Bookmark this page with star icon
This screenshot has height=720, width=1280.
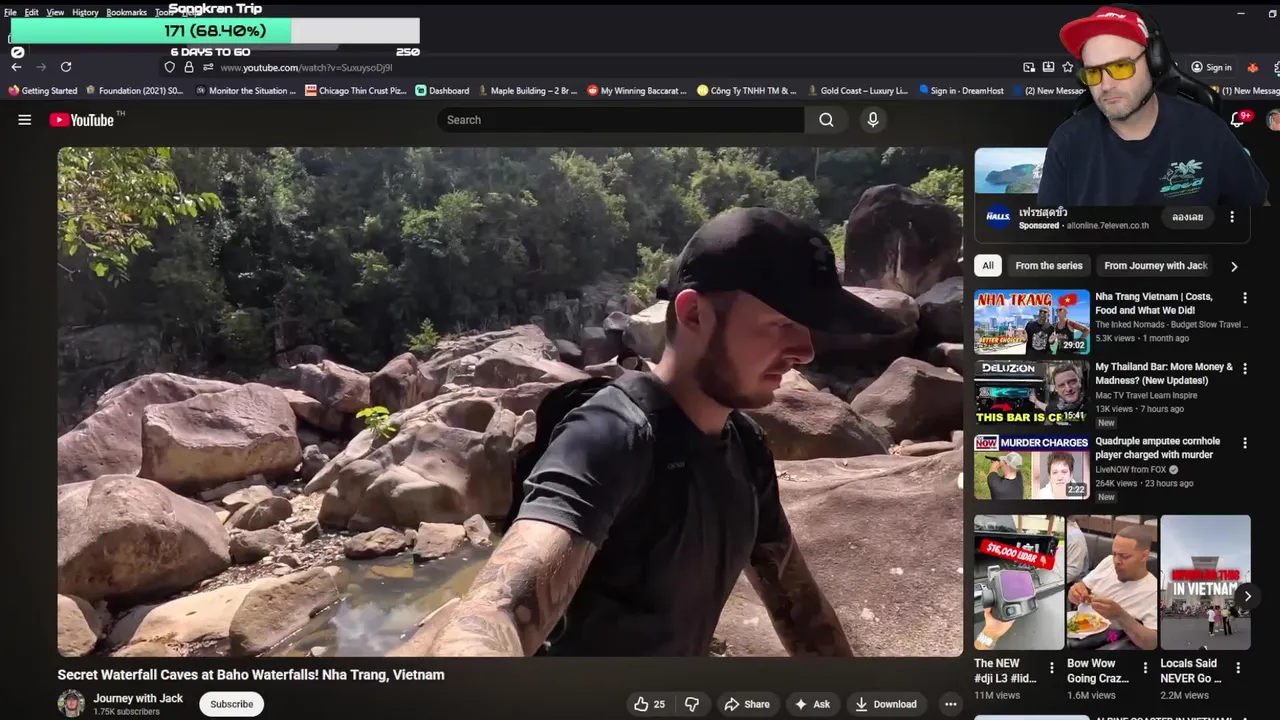1067,67
